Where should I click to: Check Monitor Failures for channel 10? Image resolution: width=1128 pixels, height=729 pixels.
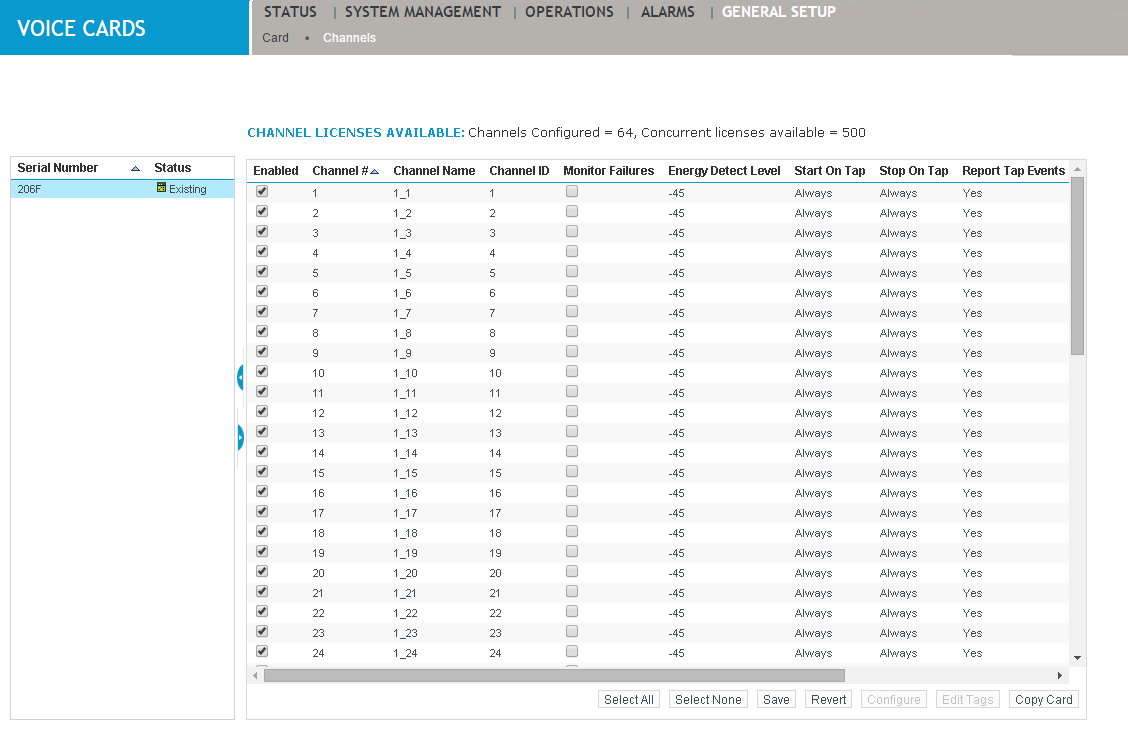(571, 371)
